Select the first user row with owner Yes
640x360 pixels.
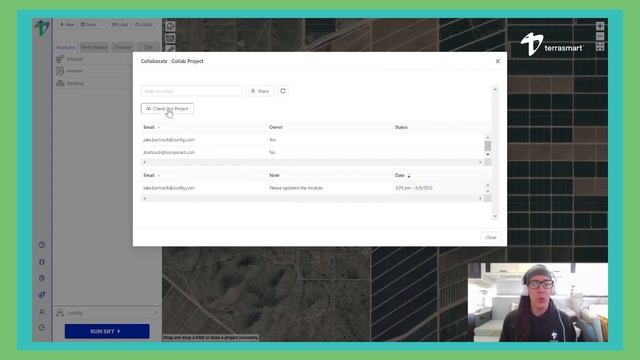[x=312, y=140]
